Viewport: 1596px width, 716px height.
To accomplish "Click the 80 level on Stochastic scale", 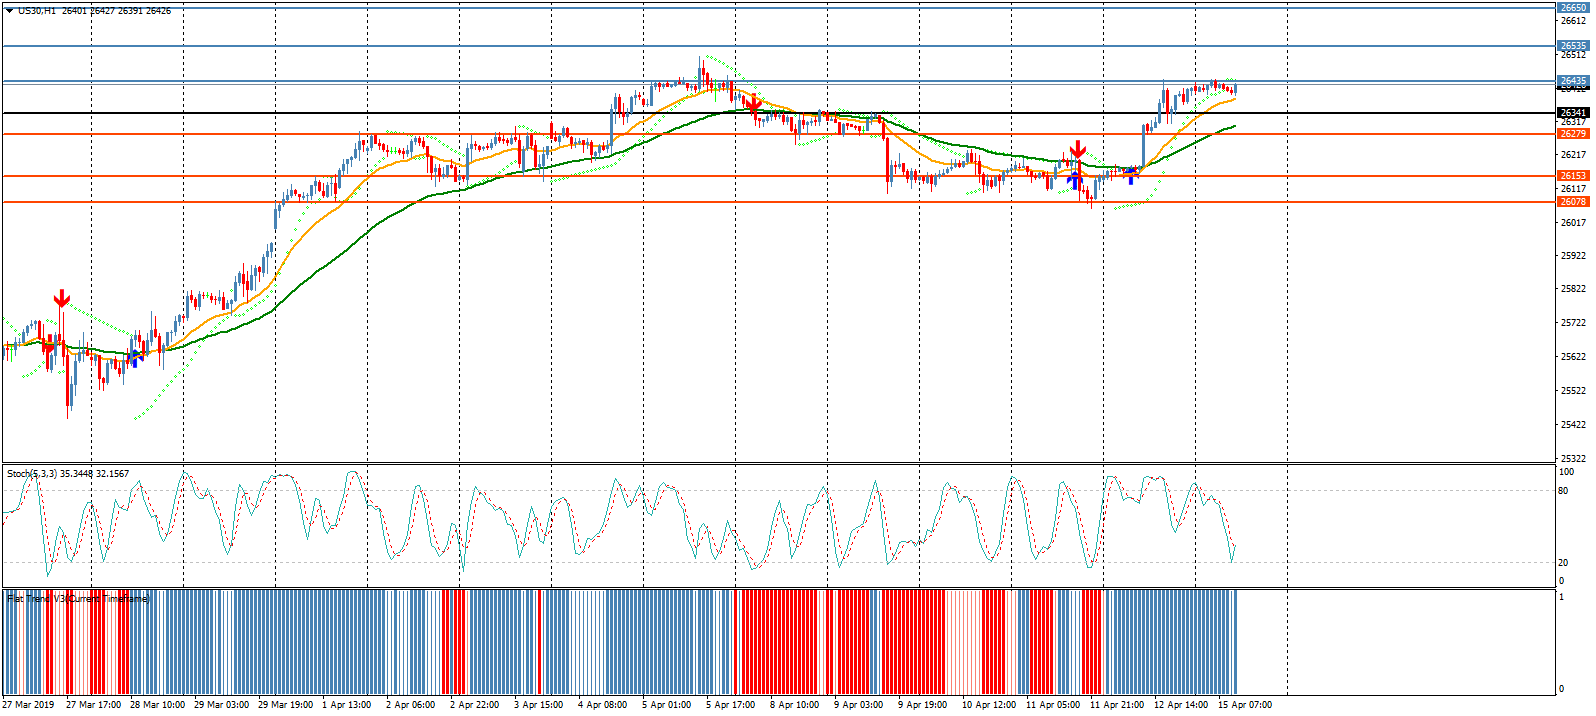I will pos(1564,491).
